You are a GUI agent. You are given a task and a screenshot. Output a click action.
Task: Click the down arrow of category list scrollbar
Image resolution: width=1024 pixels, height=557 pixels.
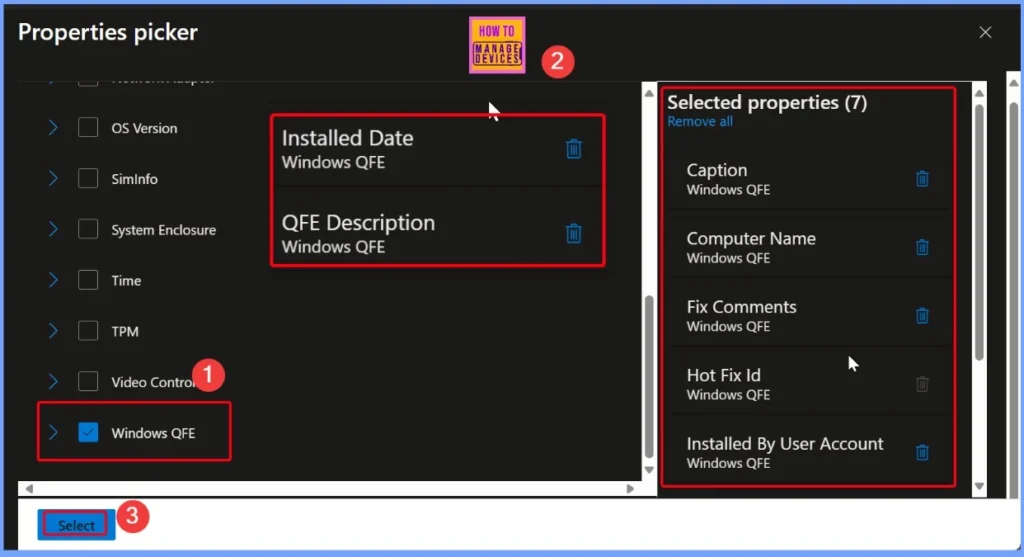click(x=649, y=470)
